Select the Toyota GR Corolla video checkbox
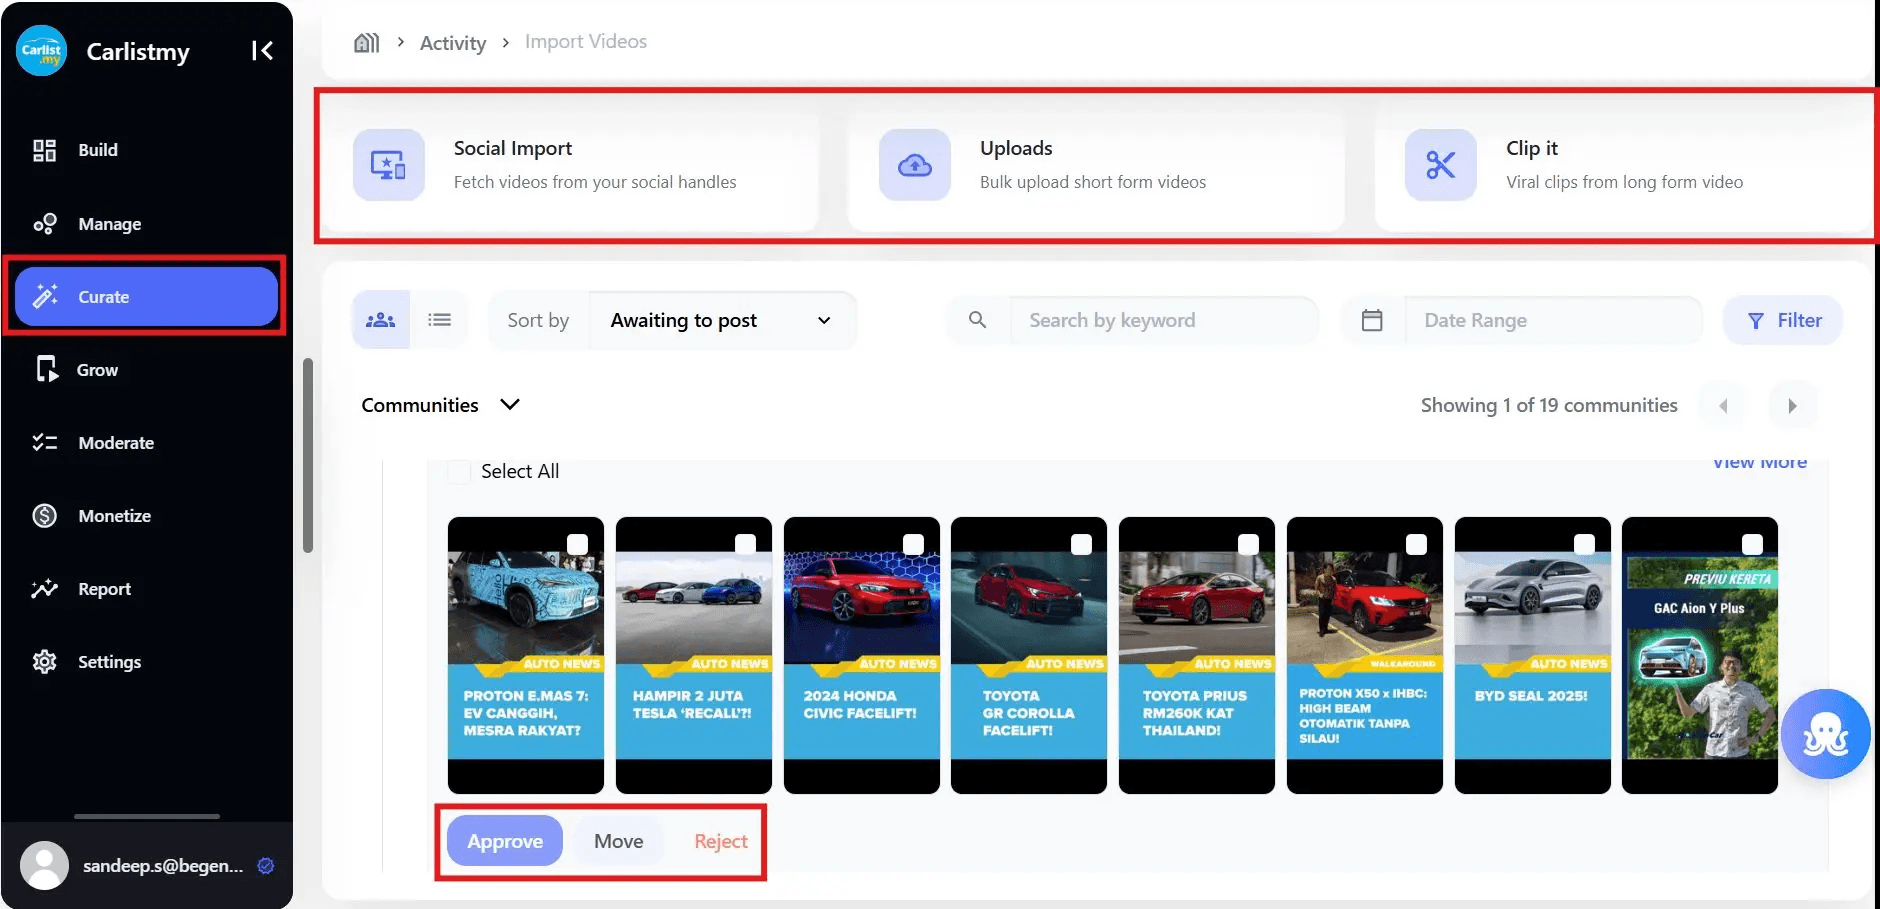The image size is (1880, 909). tap(1081, 544)
